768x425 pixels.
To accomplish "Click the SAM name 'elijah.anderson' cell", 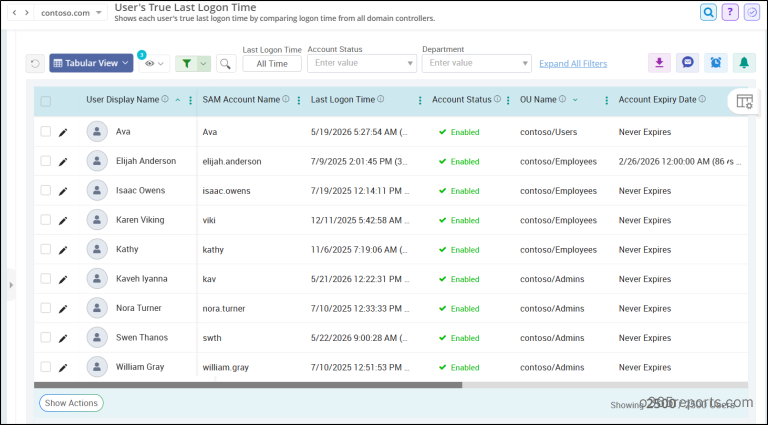I will click(x=232, y=162).
